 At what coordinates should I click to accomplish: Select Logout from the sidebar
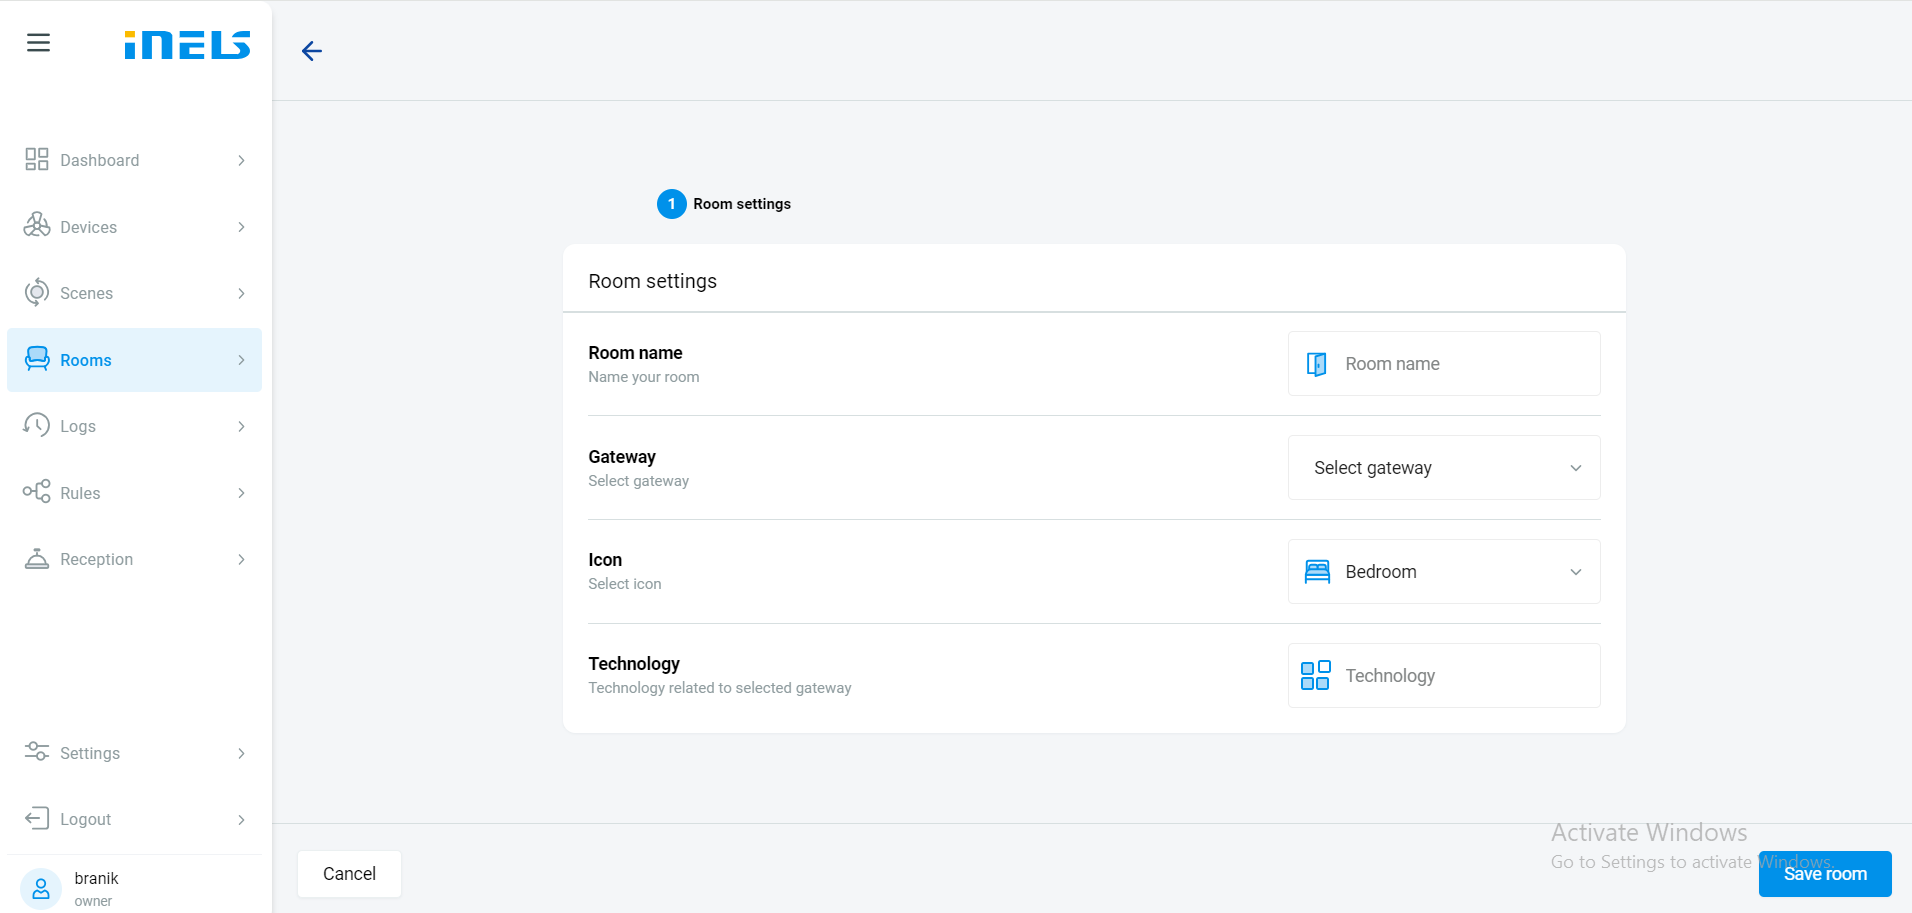point(86,819)
